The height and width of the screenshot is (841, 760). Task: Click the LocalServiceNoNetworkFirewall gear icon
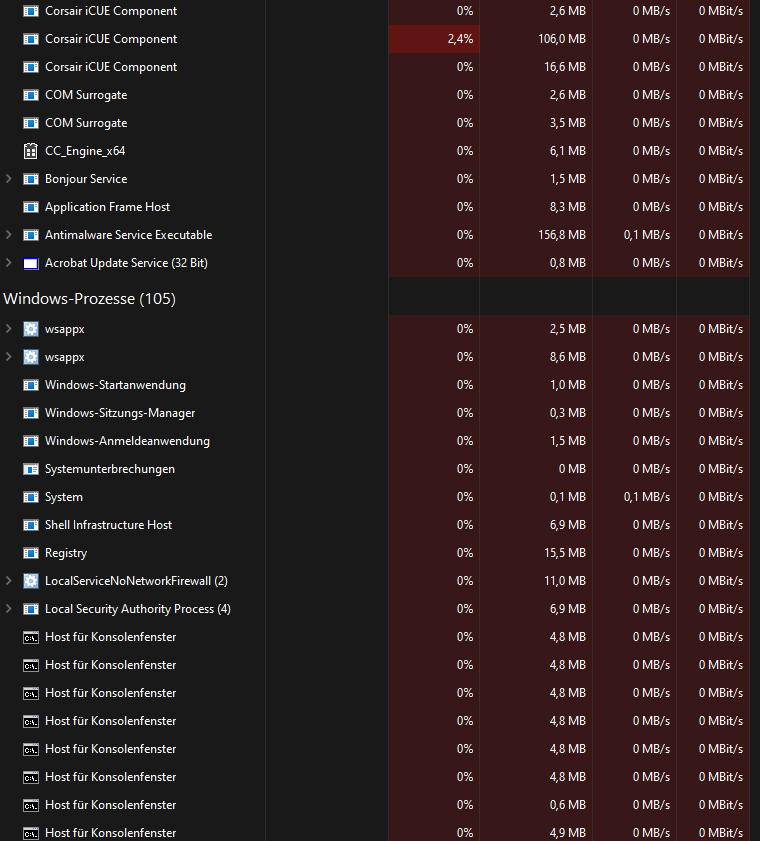pyautogui.click(x=31, y=581)
